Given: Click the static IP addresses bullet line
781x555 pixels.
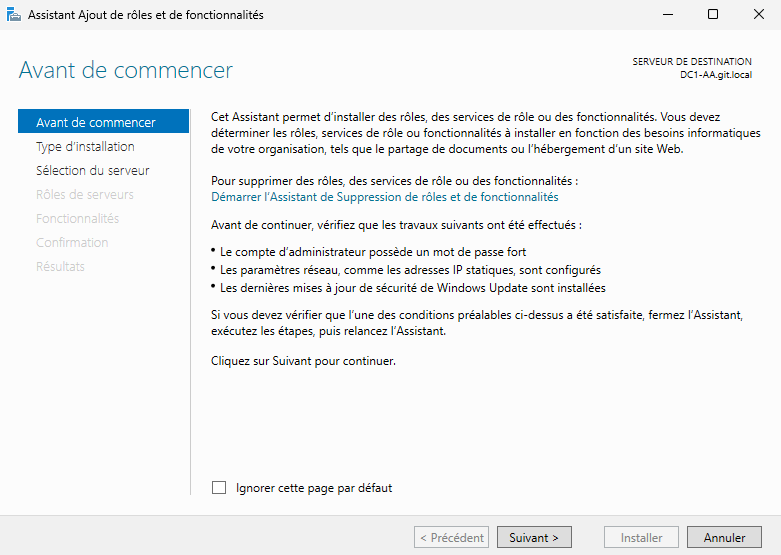Looking at the screenshot, I should click(x=406, y=270).
